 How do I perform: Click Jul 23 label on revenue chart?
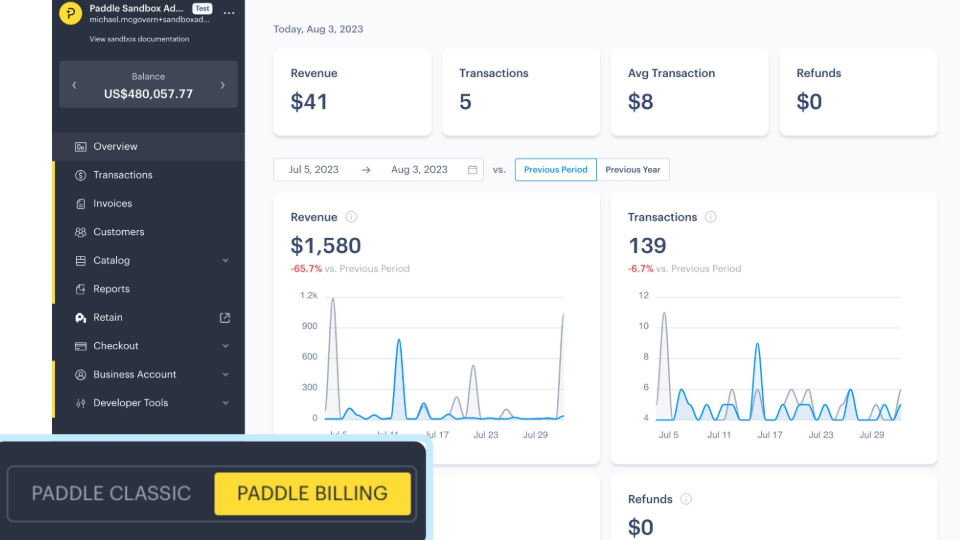coord(486,435)
